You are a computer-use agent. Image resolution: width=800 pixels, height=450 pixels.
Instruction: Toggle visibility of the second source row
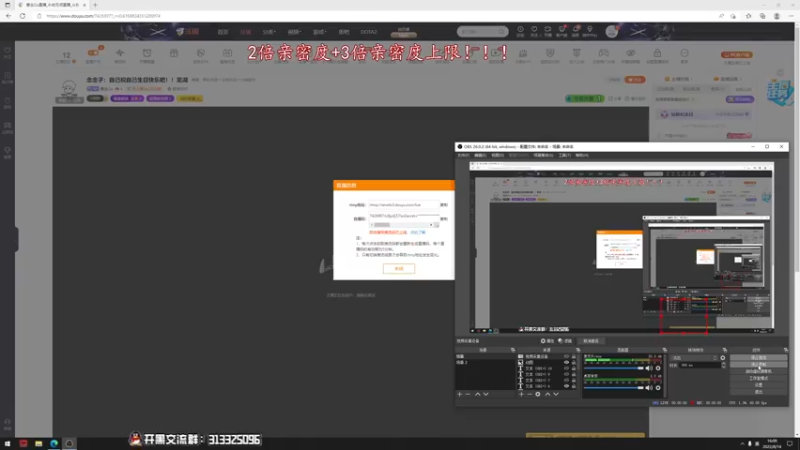tap(566, 362)
